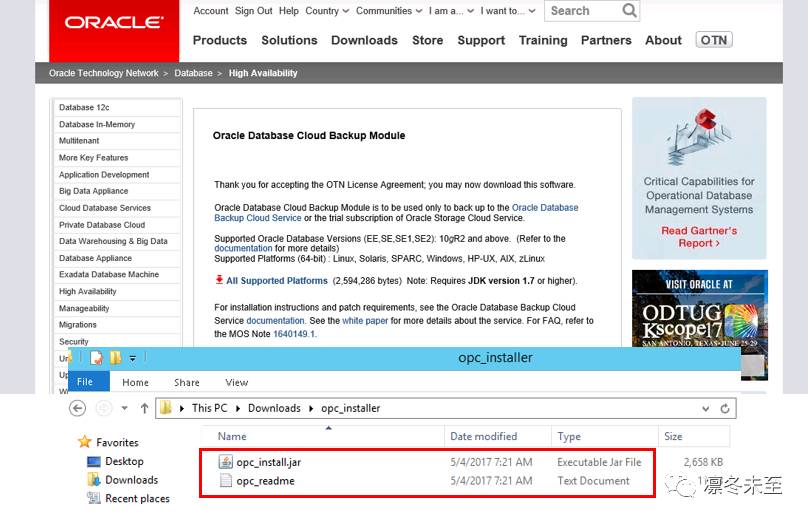Click the Properties icon in quick access toolbar

(96, 358)
